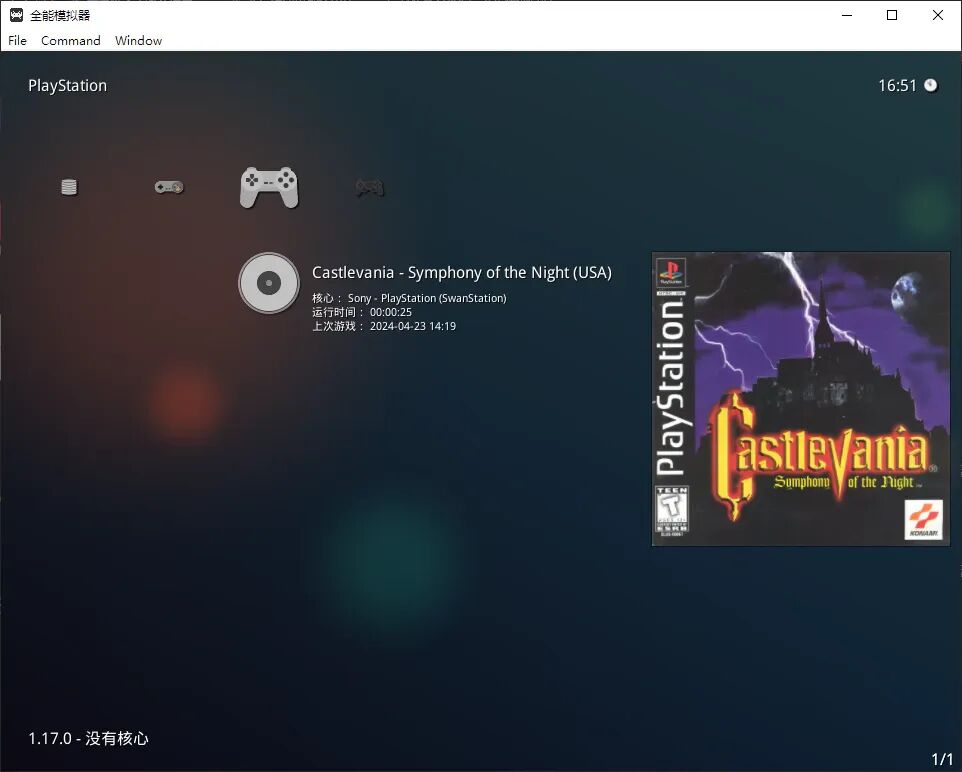Click the PlayStation heading text
The image size is (962, 772).
click(x=67, y=85)
